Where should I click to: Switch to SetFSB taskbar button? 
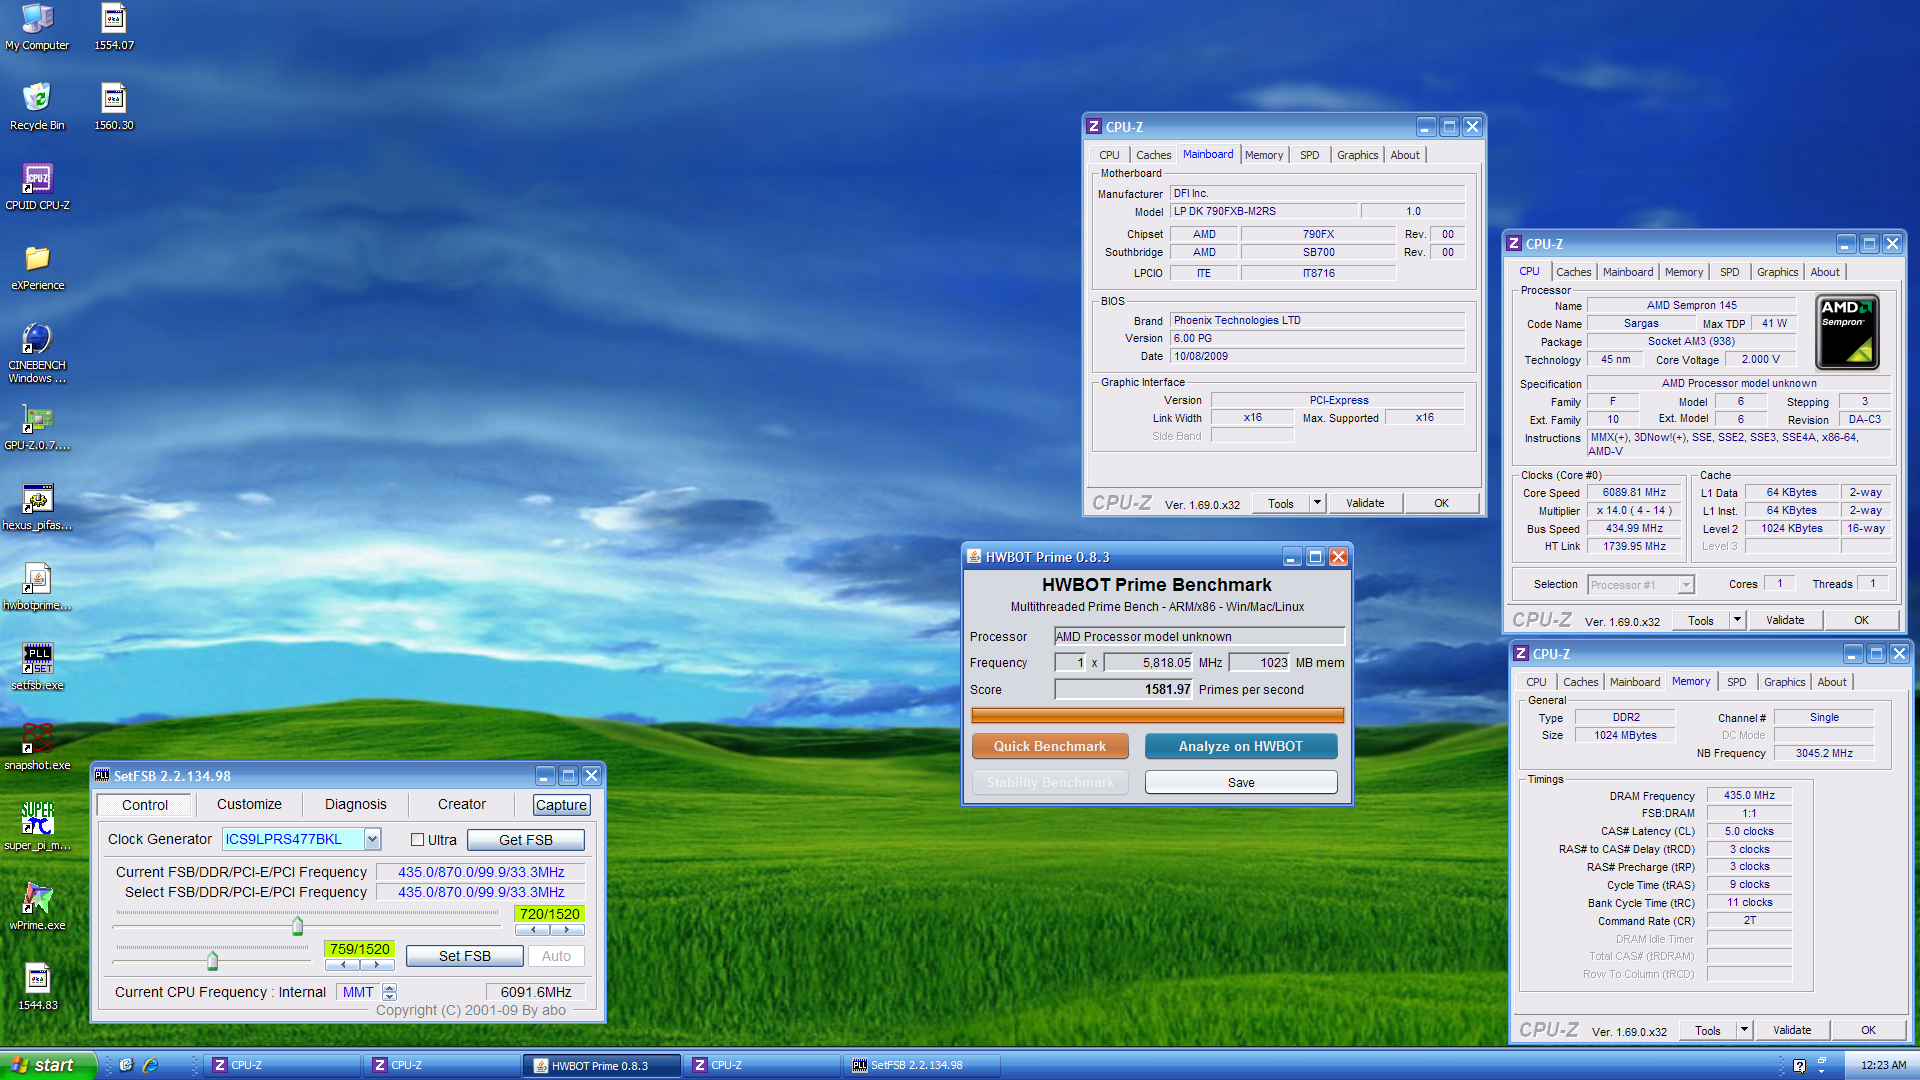920,1065
